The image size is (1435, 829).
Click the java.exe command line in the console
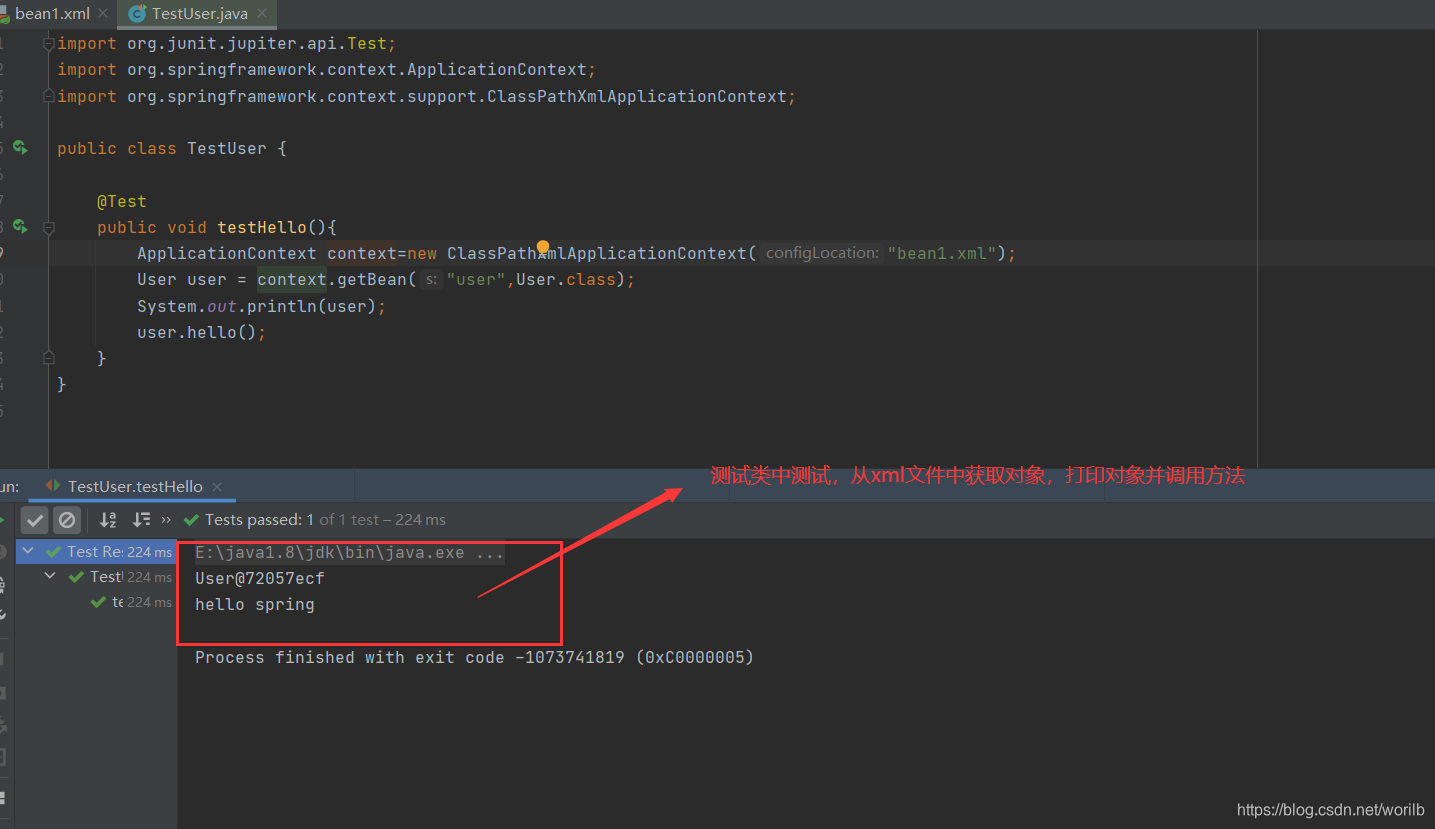coord(349,552)
